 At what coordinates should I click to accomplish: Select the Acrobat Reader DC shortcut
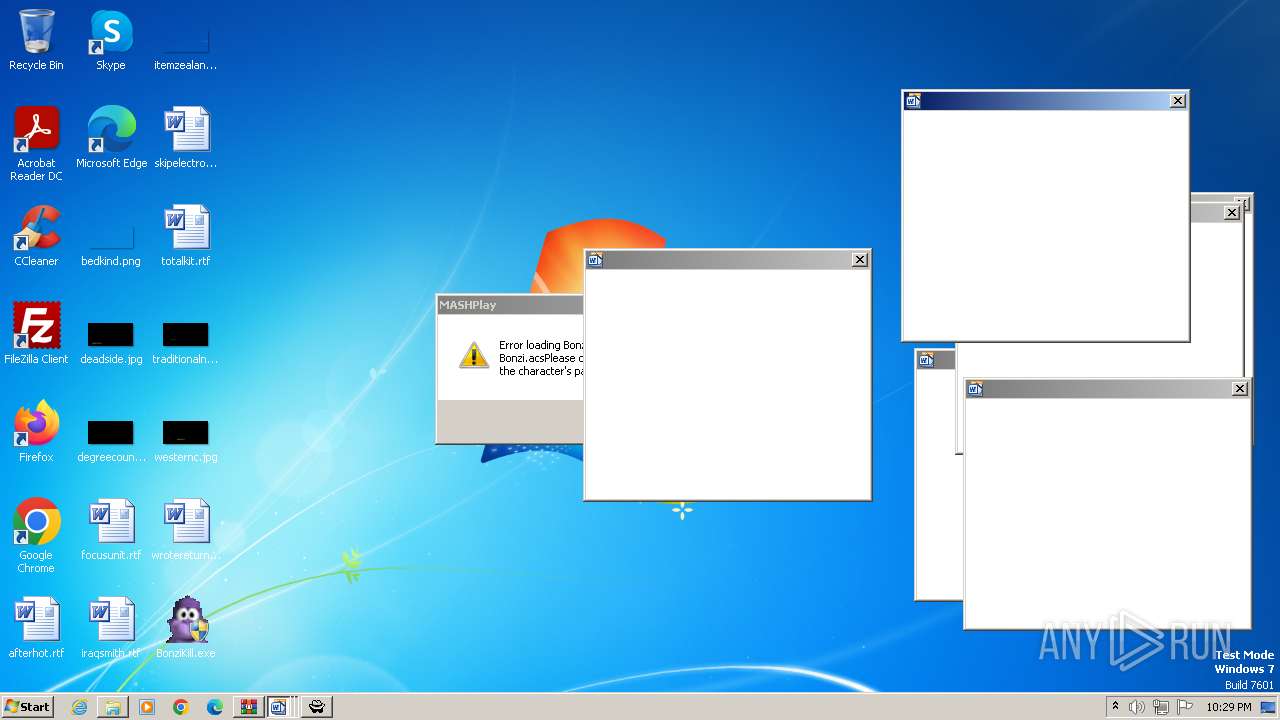pyautogui.click(x=36, y=144)
